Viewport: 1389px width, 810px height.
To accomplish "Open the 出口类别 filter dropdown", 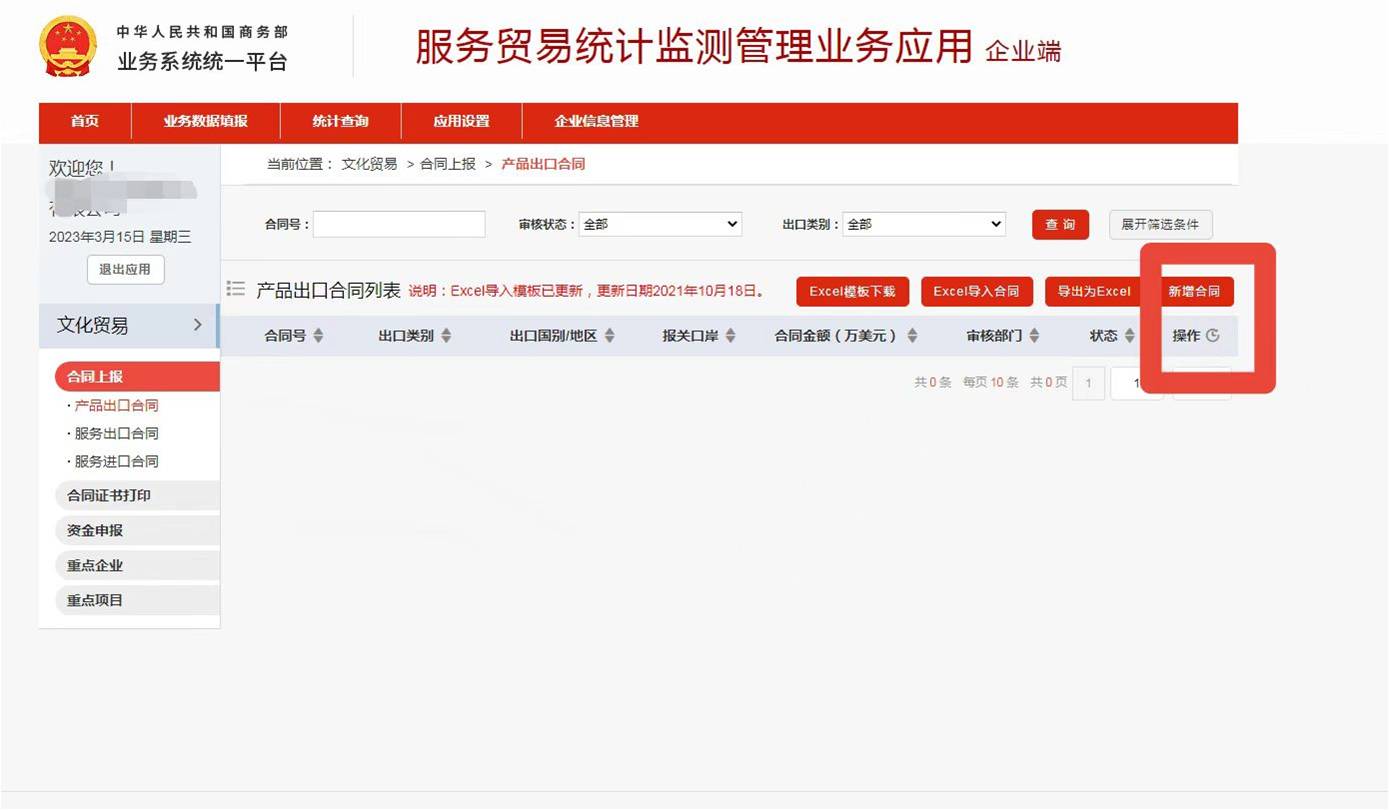I will coord(924,225).
